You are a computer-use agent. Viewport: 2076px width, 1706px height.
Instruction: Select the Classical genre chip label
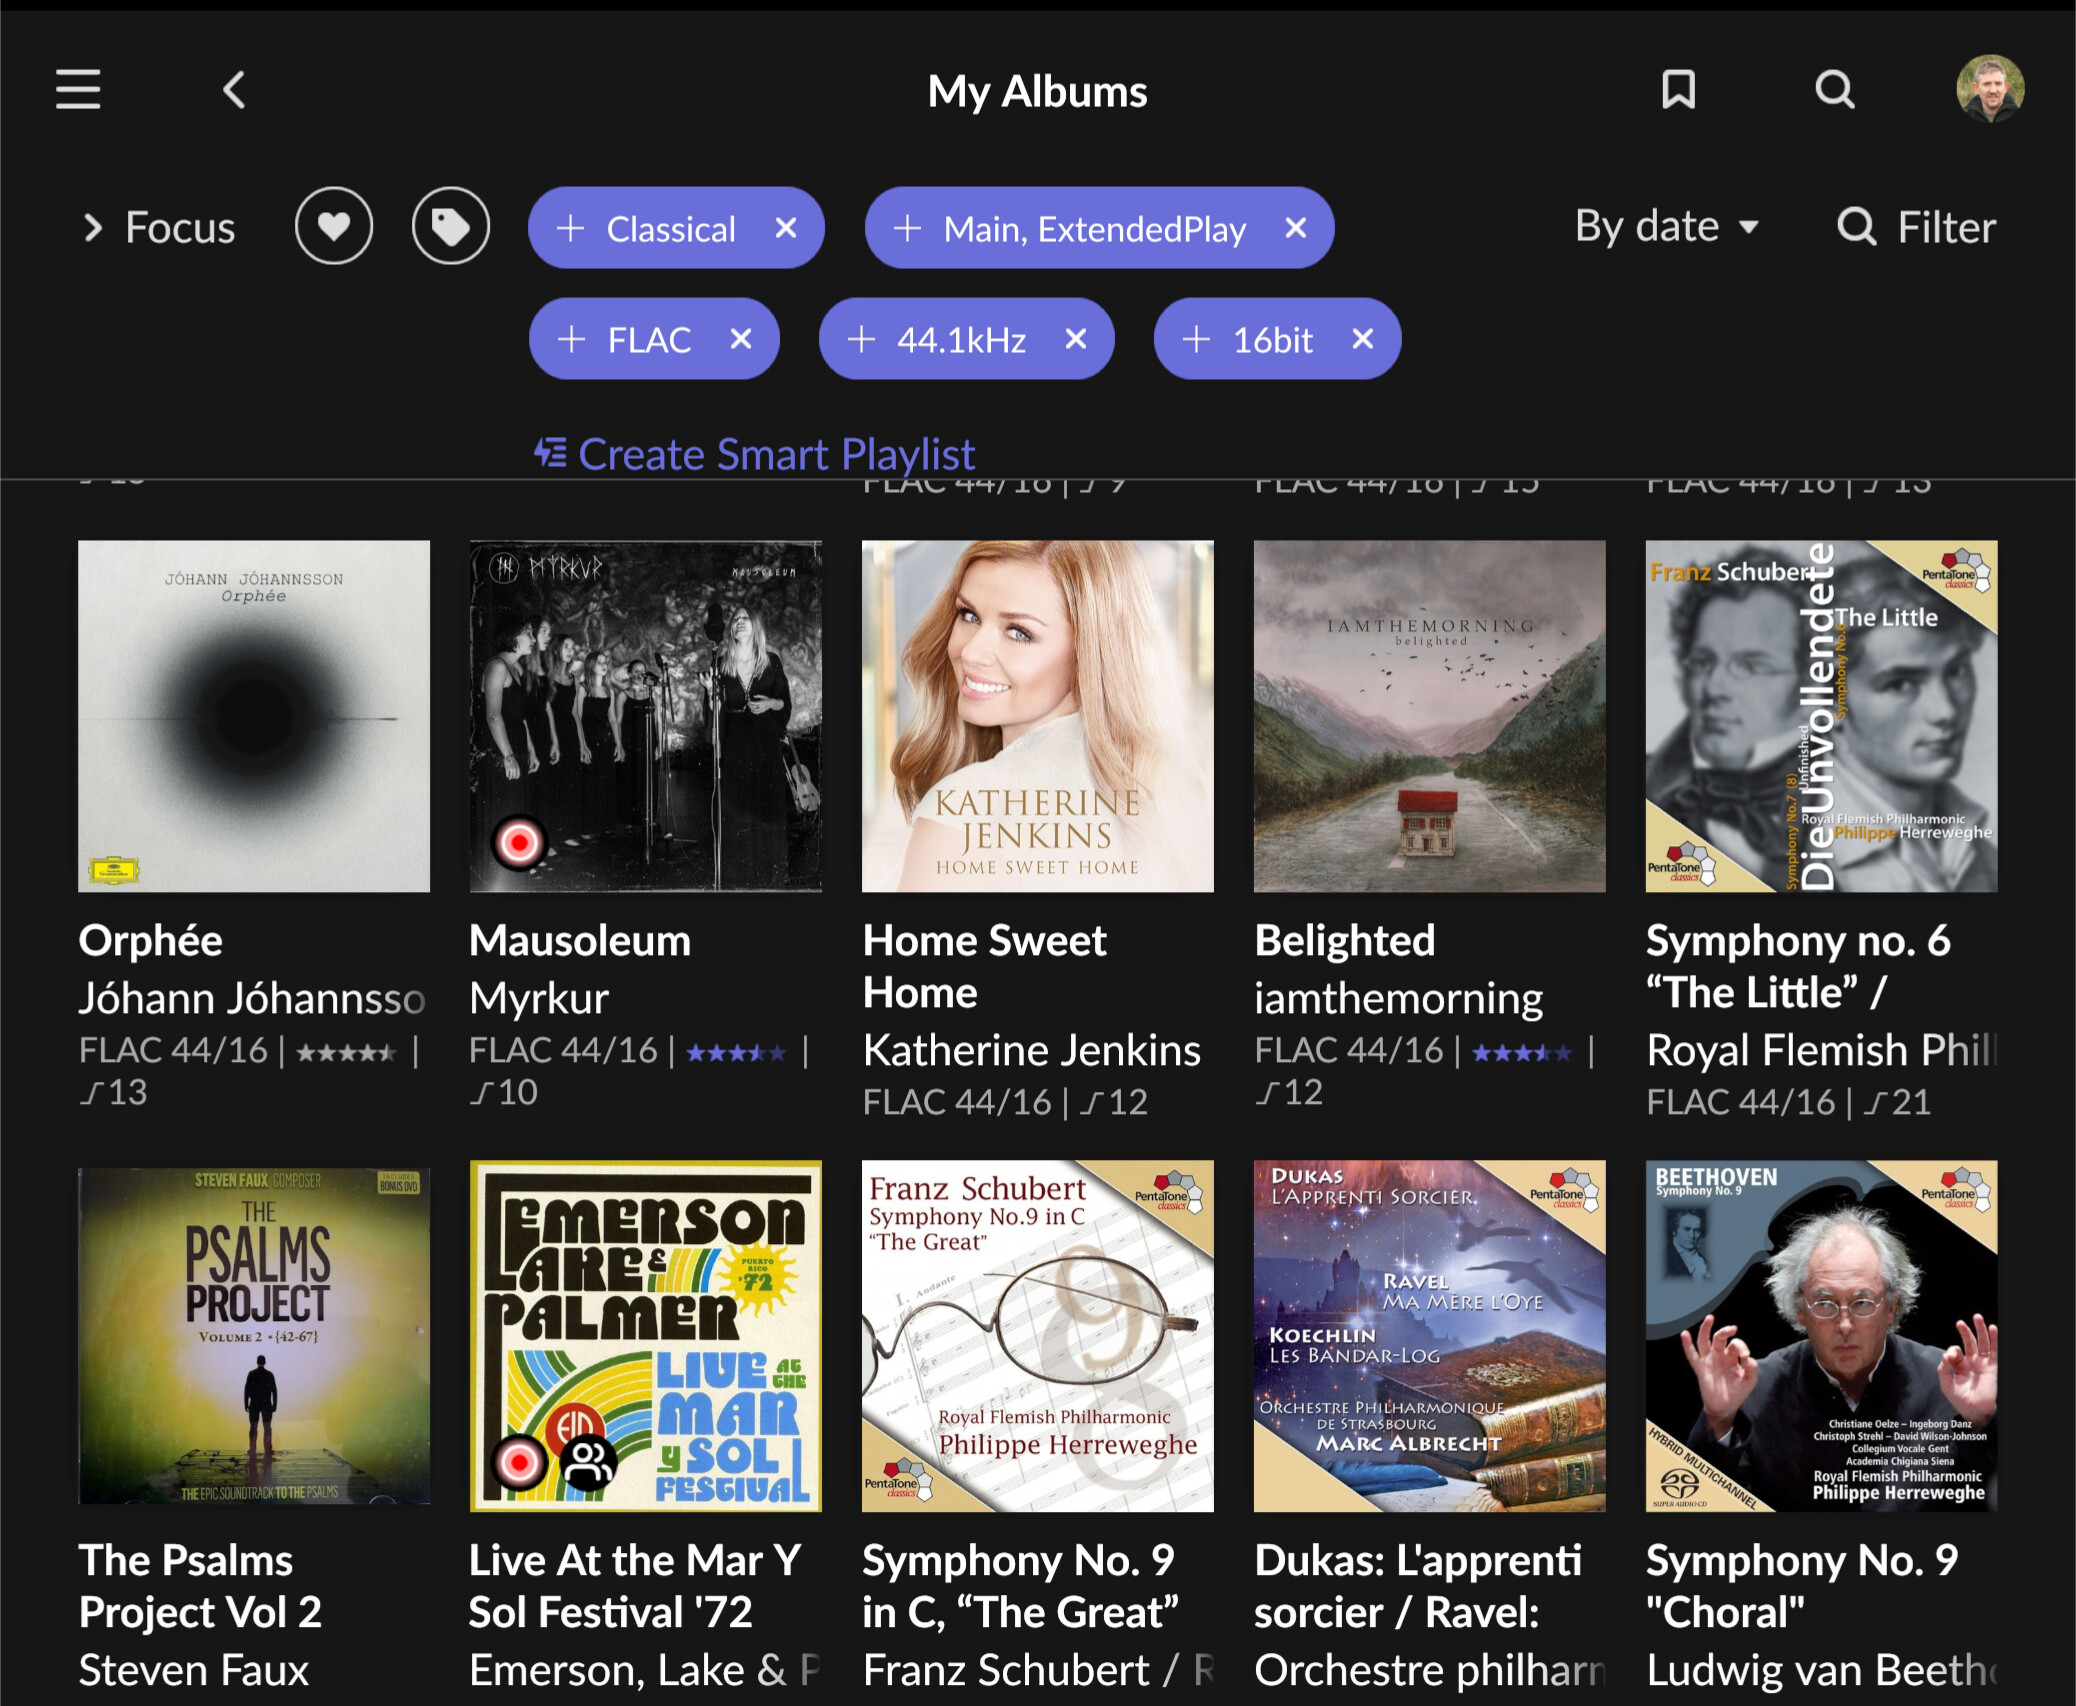(x=671, y=229)
